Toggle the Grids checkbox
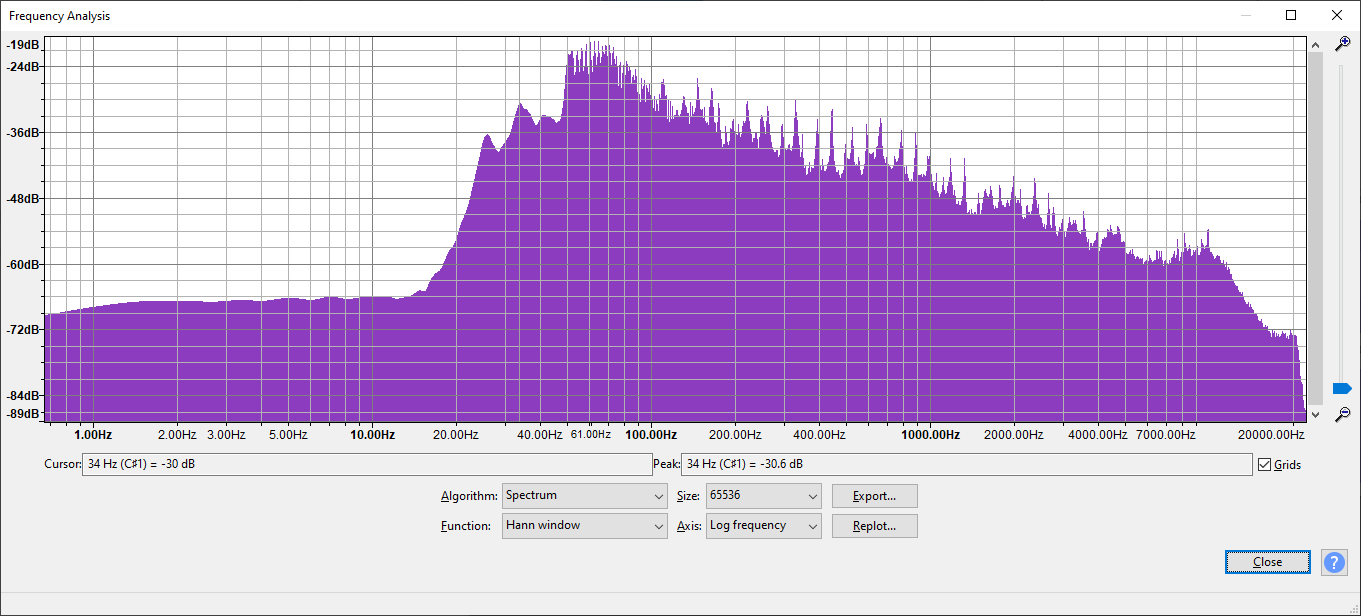The width and height of the screenshot is (1361, 616). (x=1265, y=464)
